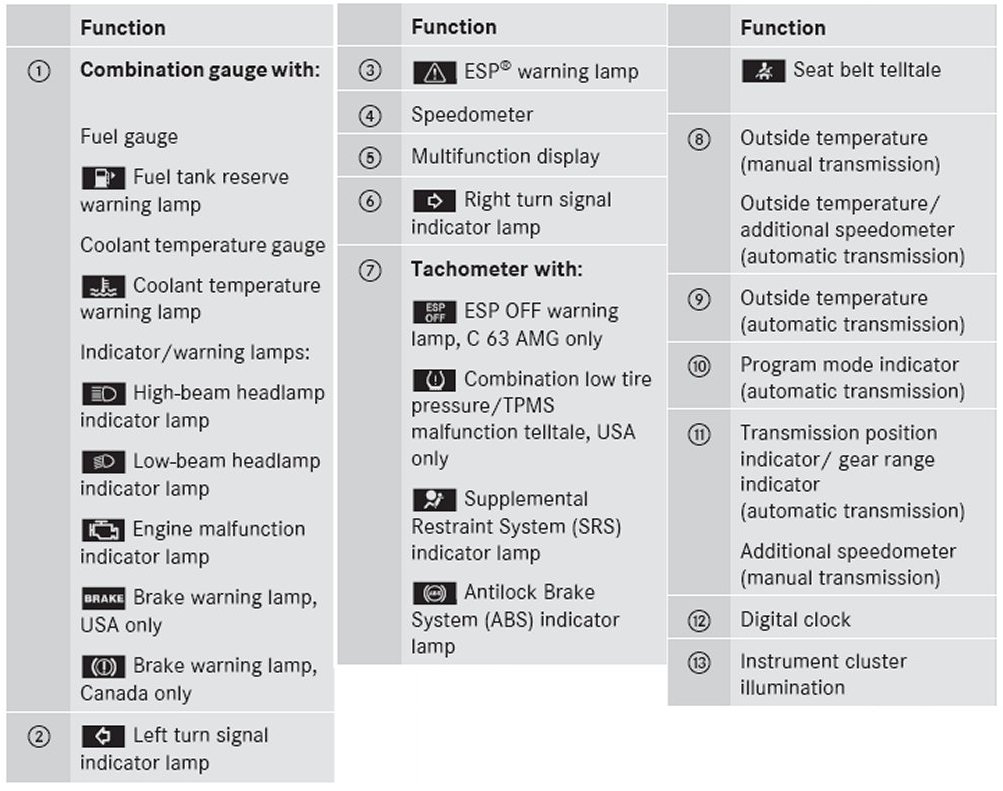The height and width of the screenshot is (791, 1003).
Task: Click the ESP OFF warning lamp icon
Action: [x=434, y=312]
